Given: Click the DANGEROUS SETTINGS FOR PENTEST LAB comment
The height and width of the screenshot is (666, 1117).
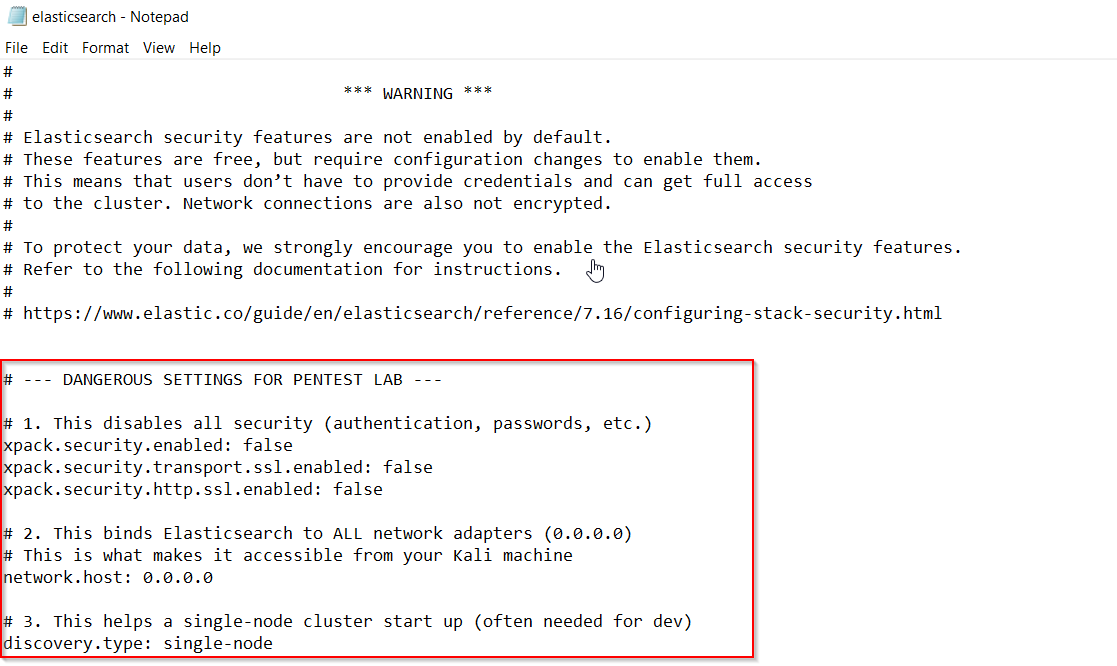Looking at the screenshot, I should 223,380.
